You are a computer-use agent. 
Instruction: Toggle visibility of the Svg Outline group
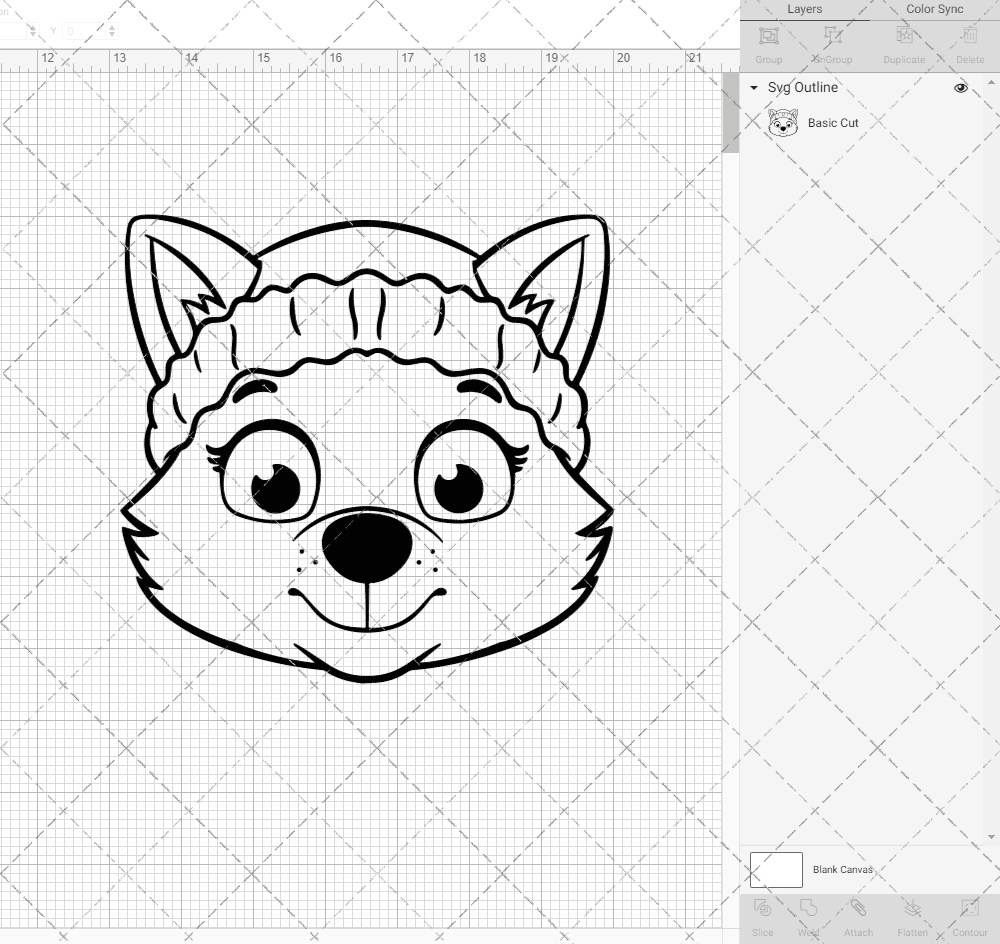pyautogui.click(x=960, y=88)
